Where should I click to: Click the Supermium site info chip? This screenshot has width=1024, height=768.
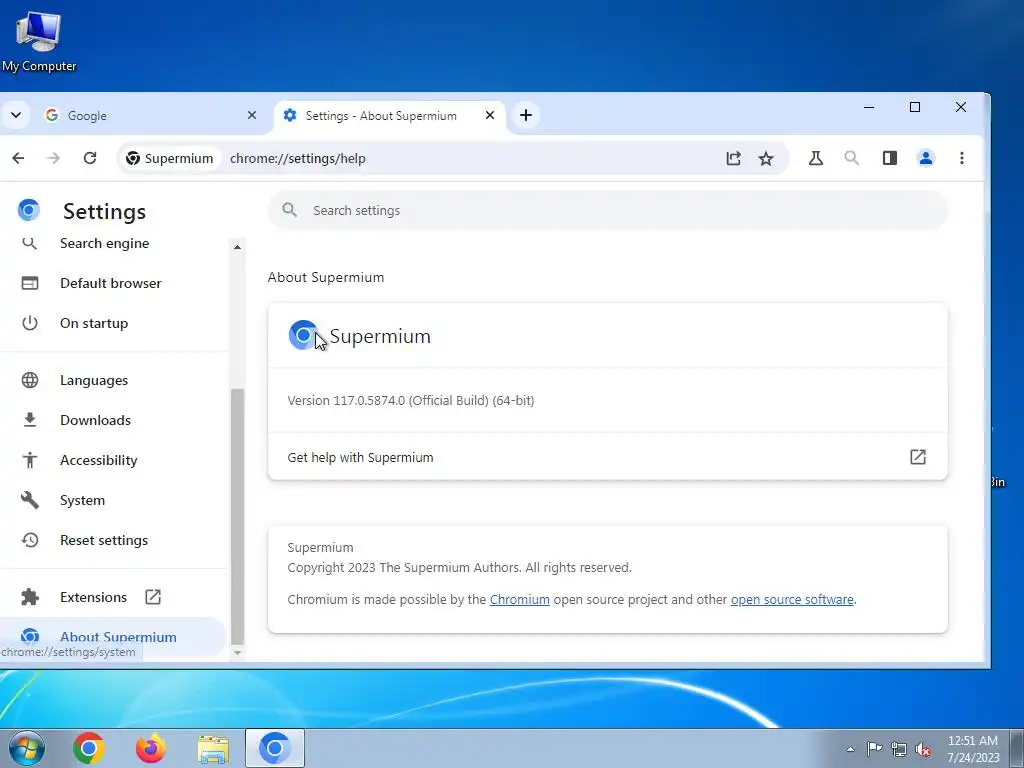170,159
